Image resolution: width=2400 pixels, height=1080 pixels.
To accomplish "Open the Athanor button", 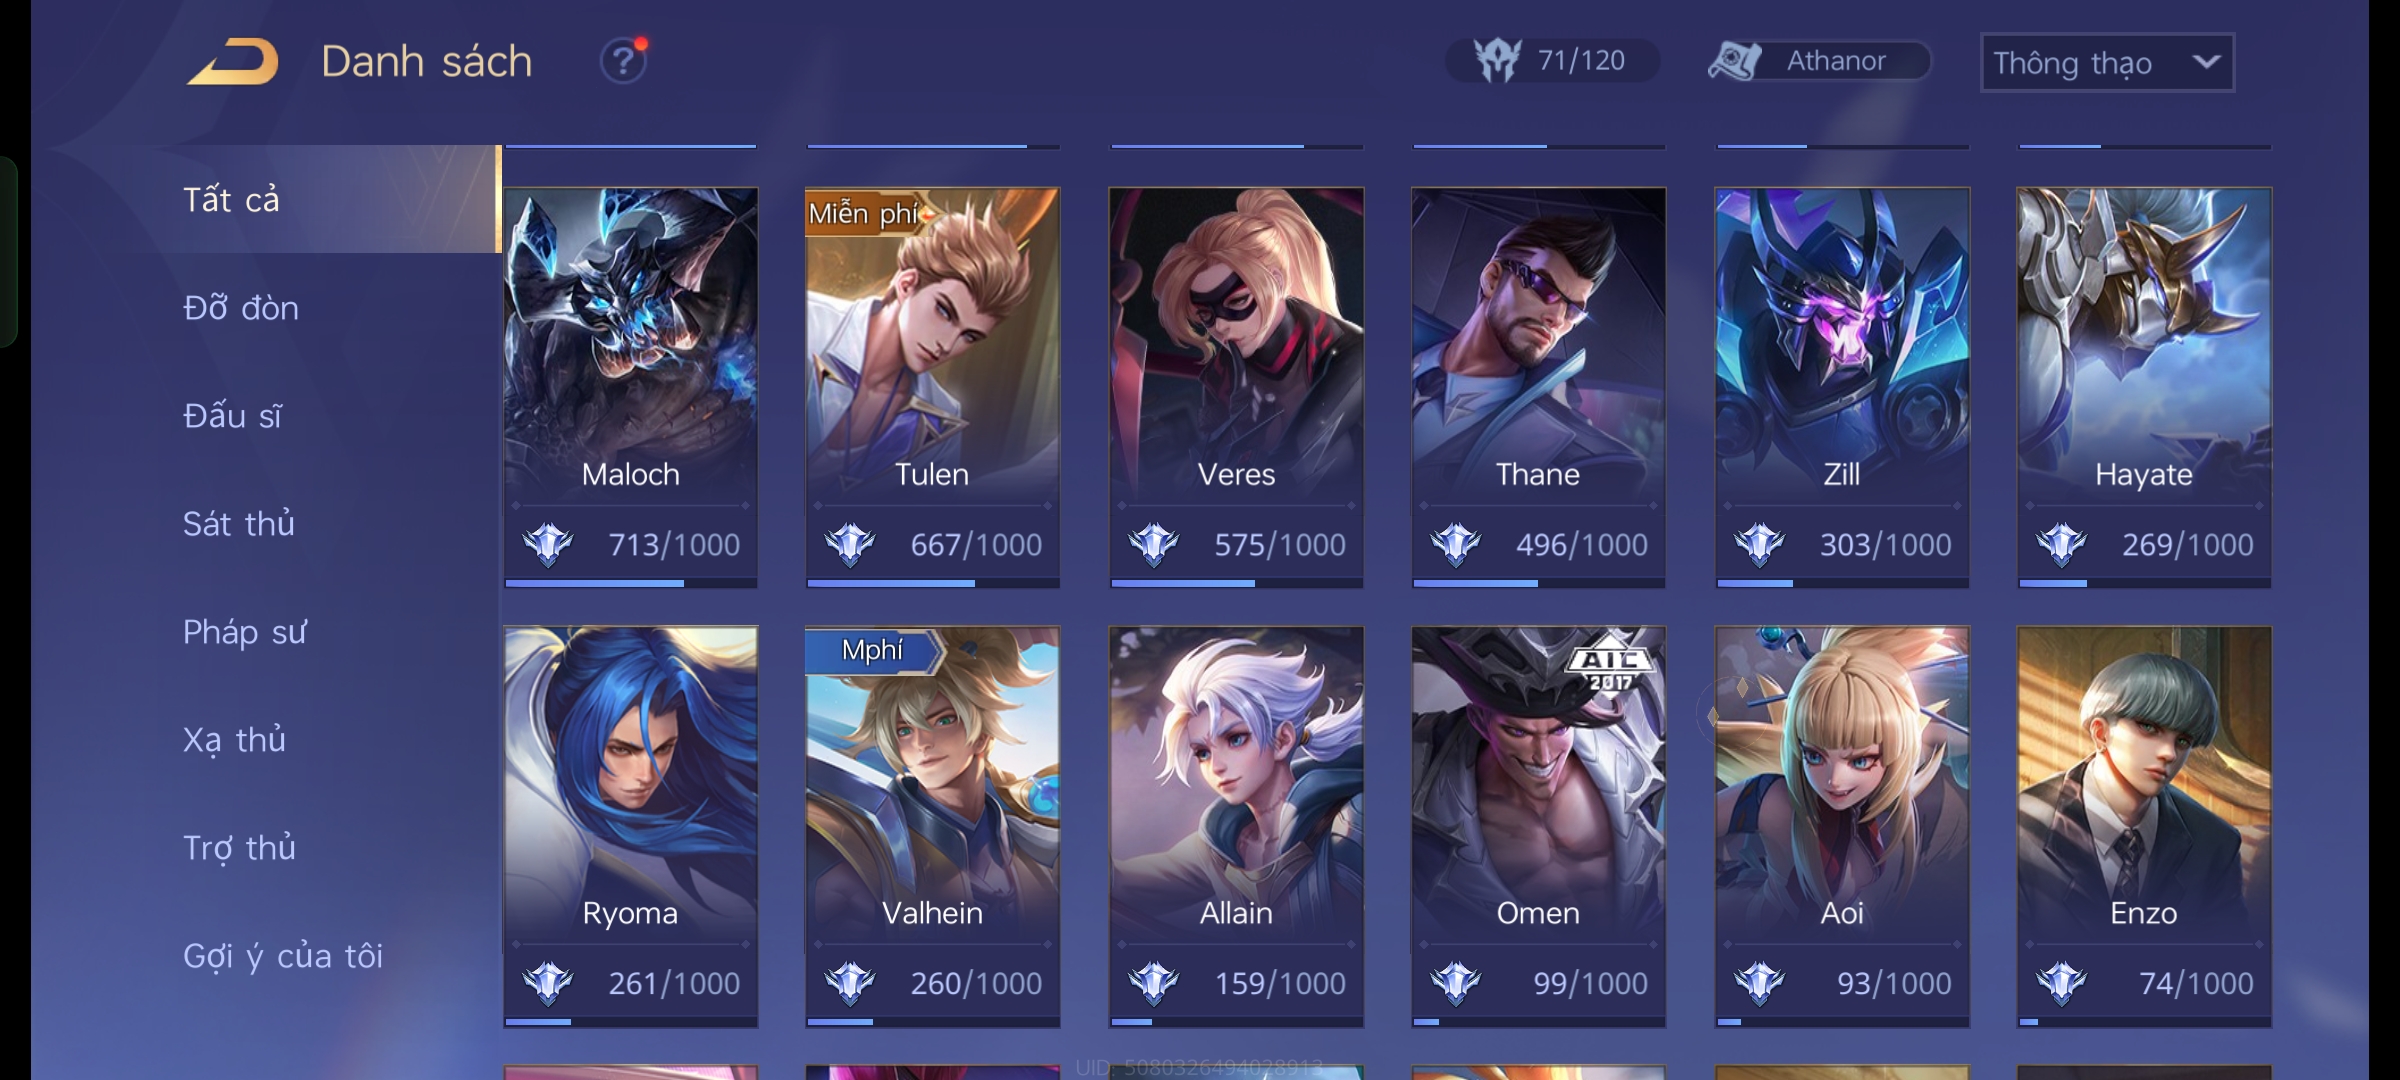I will click(1819, 61).
